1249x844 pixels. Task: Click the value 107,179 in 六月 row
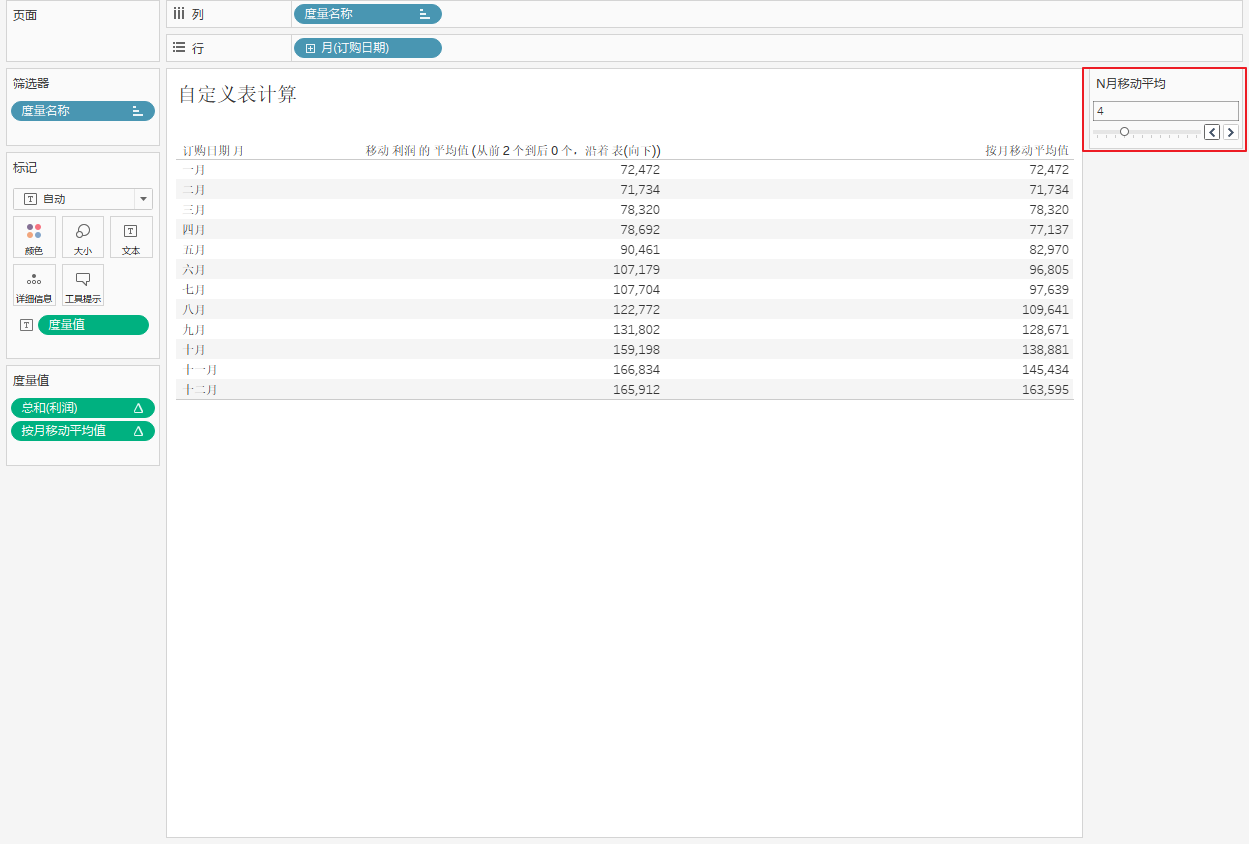coord(636,270)
